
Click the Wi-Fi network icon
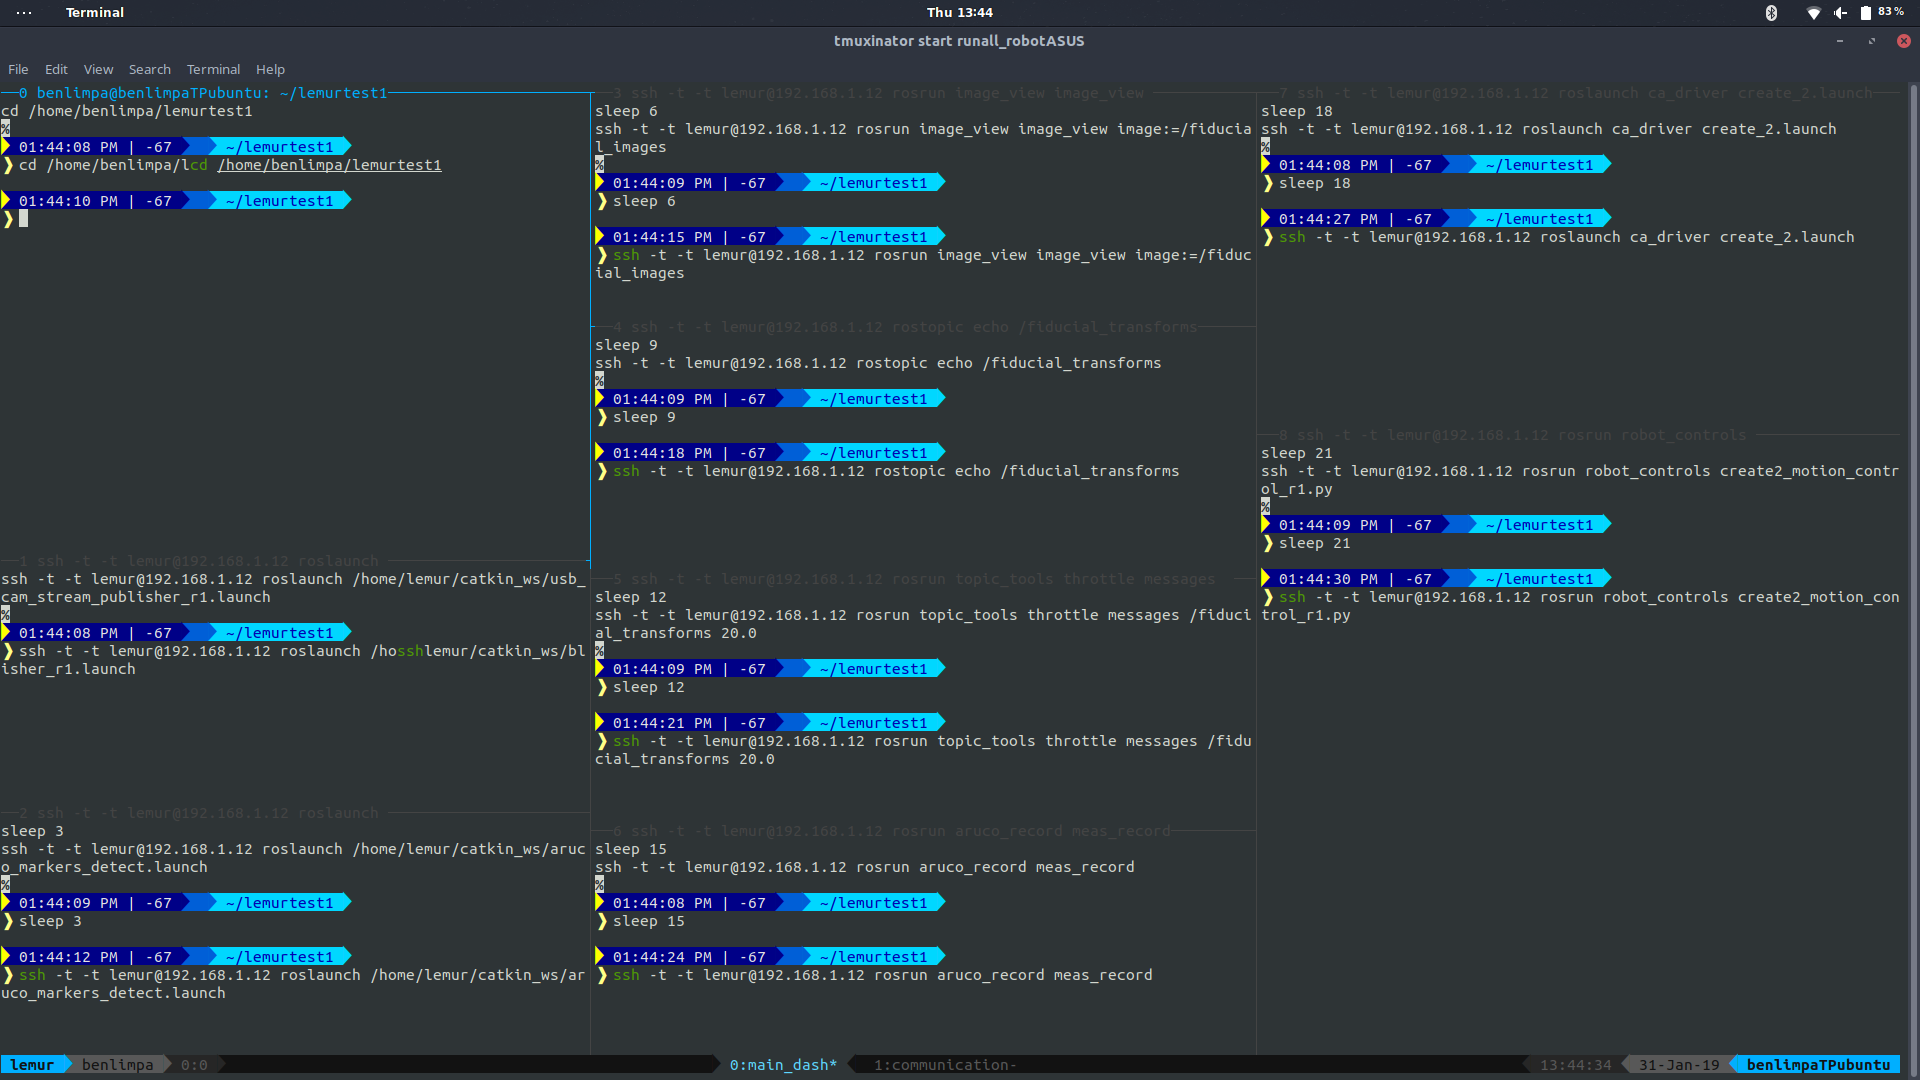pos(1813,13)
